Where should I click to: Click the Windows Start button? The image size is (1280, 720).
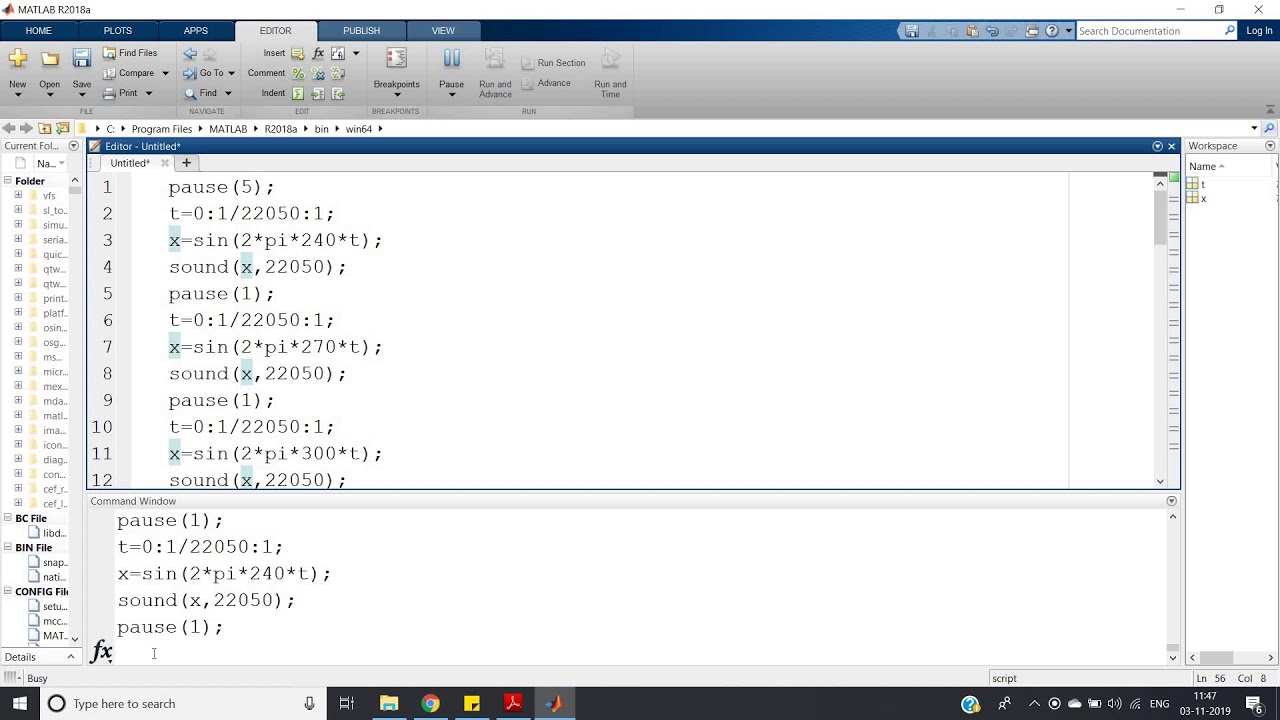20,704
